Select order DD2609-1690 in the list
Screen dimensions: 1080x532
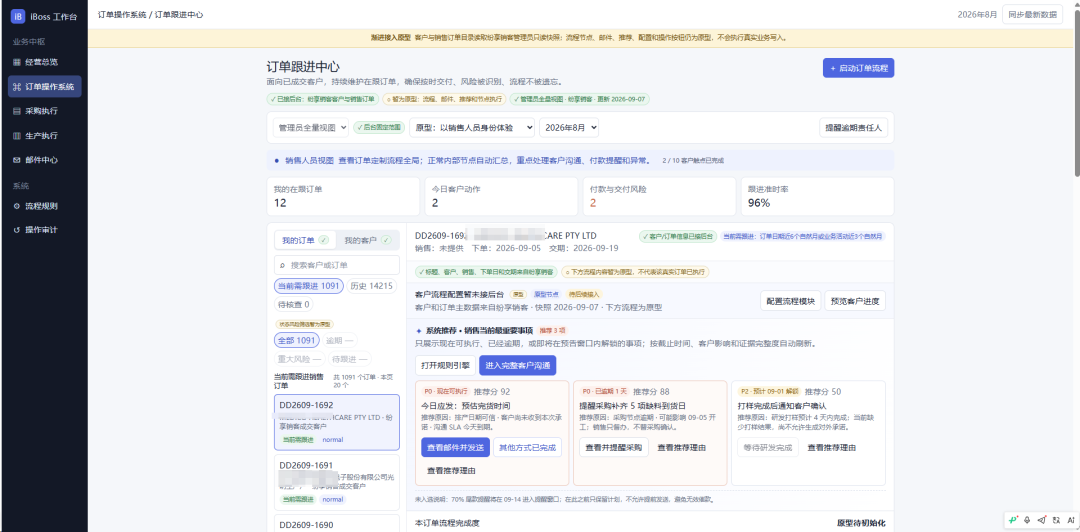pos(337,524)
